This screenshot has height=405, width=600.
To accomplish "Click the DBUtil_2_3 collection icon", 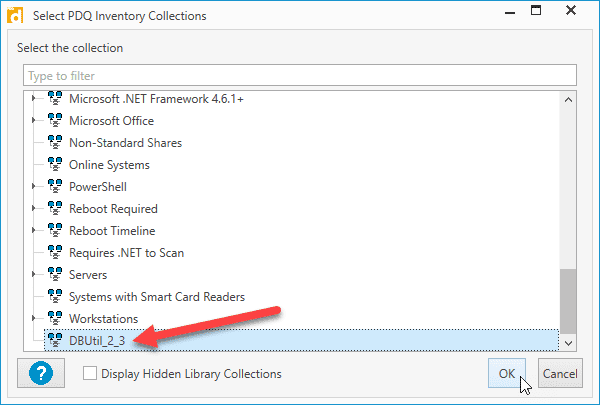I will point(55,340).
